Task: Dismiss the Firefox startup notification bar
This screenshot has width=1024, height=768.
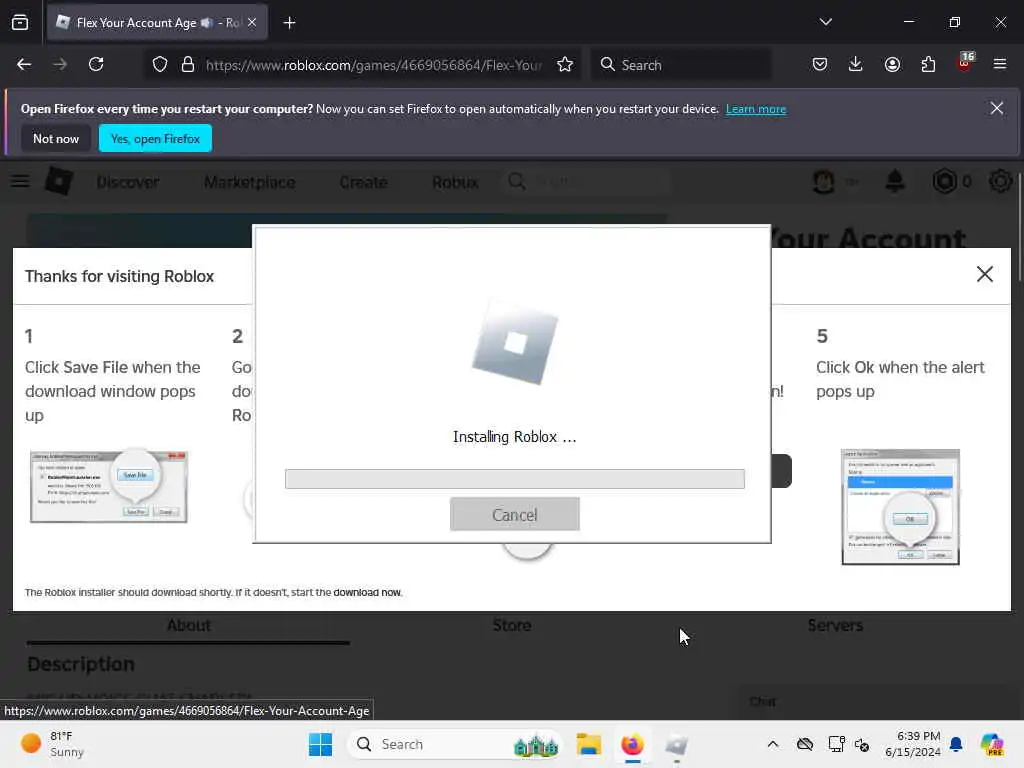Action: (997, 108)
